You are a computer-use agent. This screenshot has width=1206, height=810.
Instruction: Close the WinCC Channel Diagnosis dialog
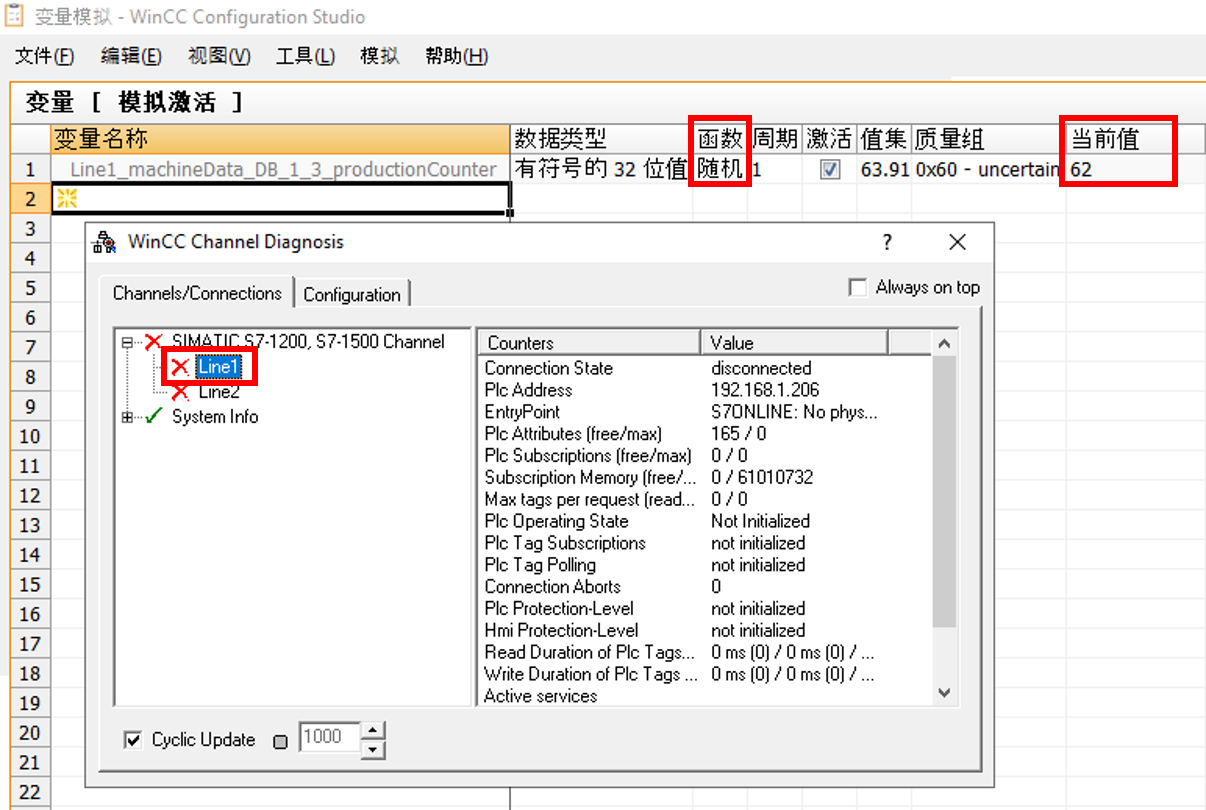pyautogui.click(x=957, y=242)
